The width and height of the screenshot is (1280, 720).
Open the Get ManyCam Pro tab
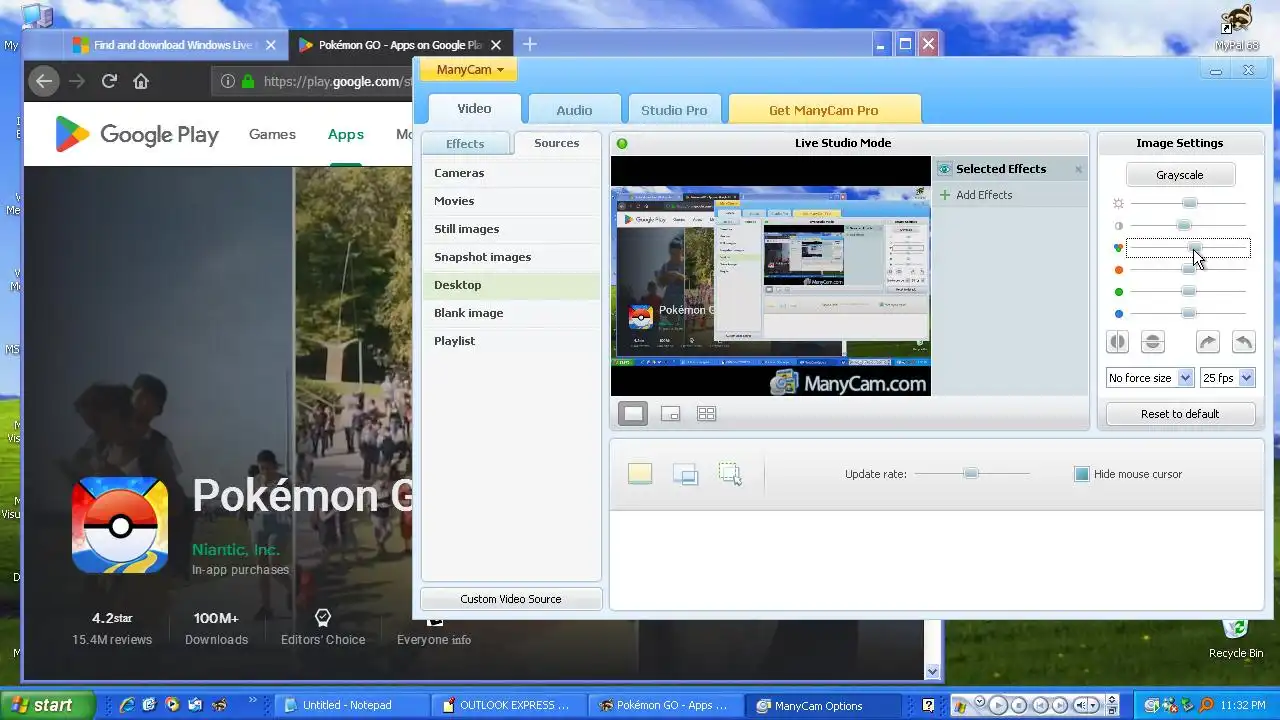coord(824,110)
